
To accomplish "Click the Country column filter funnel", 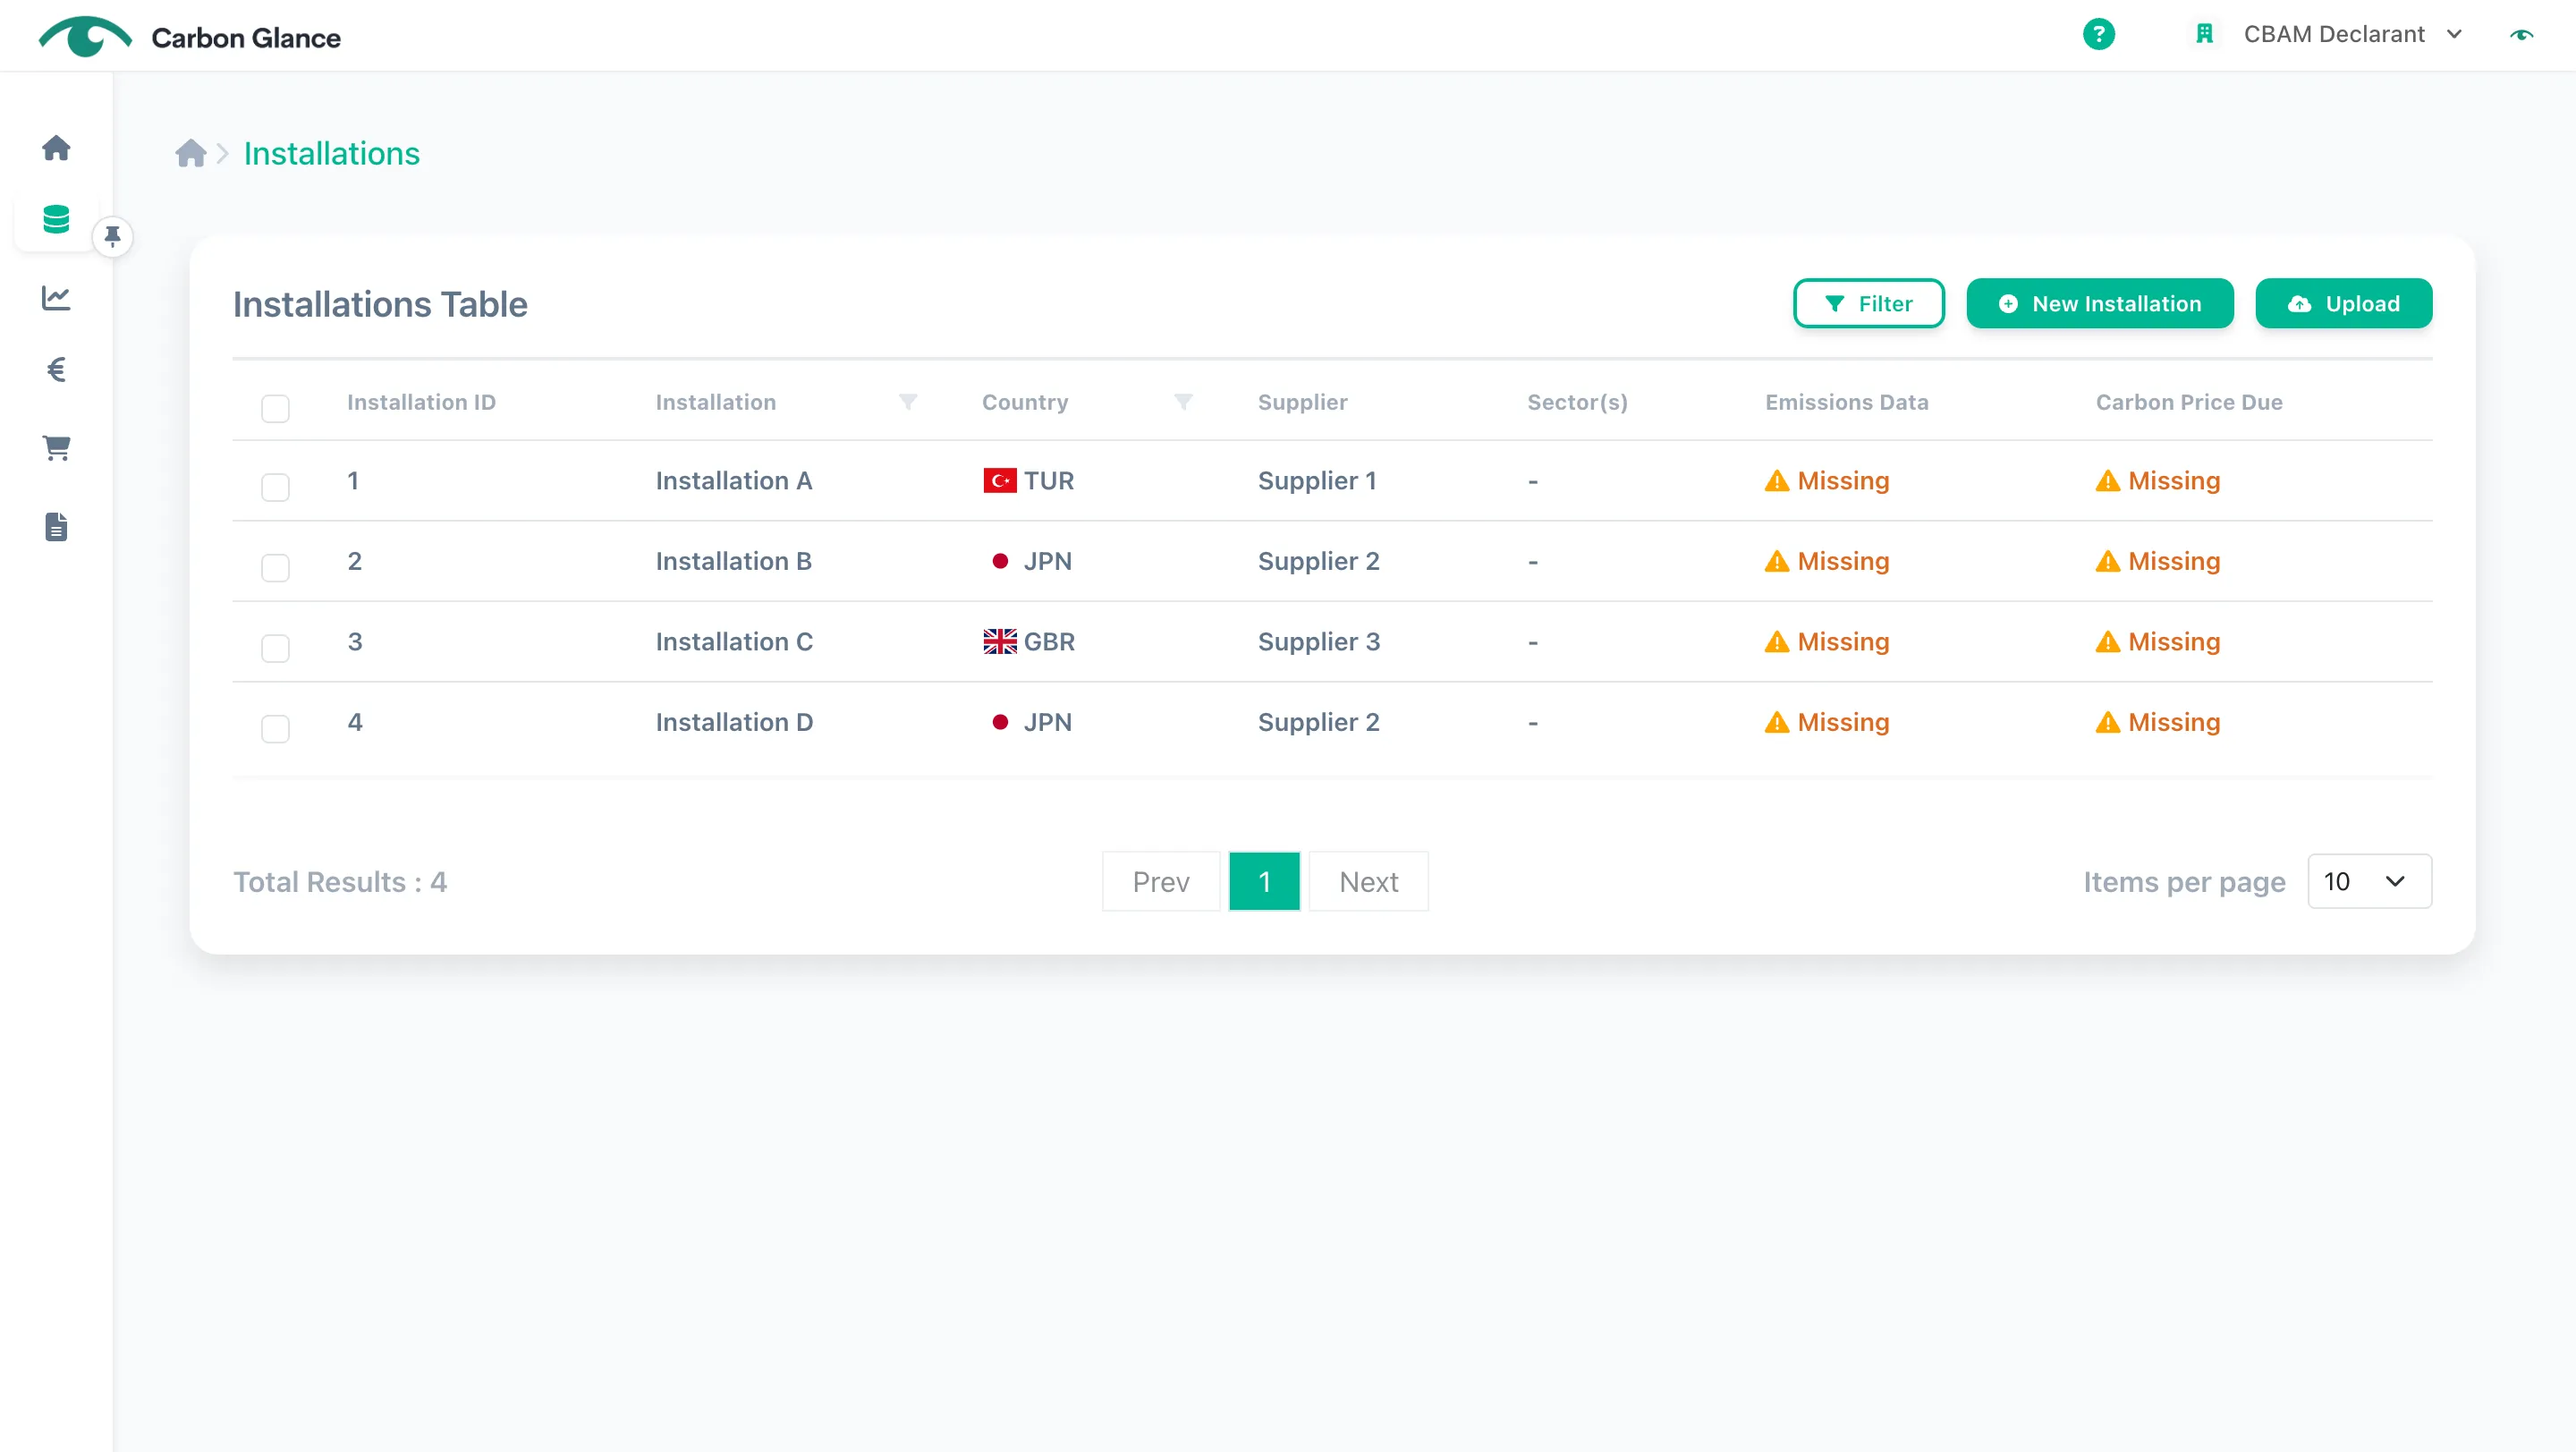I will pos(1183,402).
